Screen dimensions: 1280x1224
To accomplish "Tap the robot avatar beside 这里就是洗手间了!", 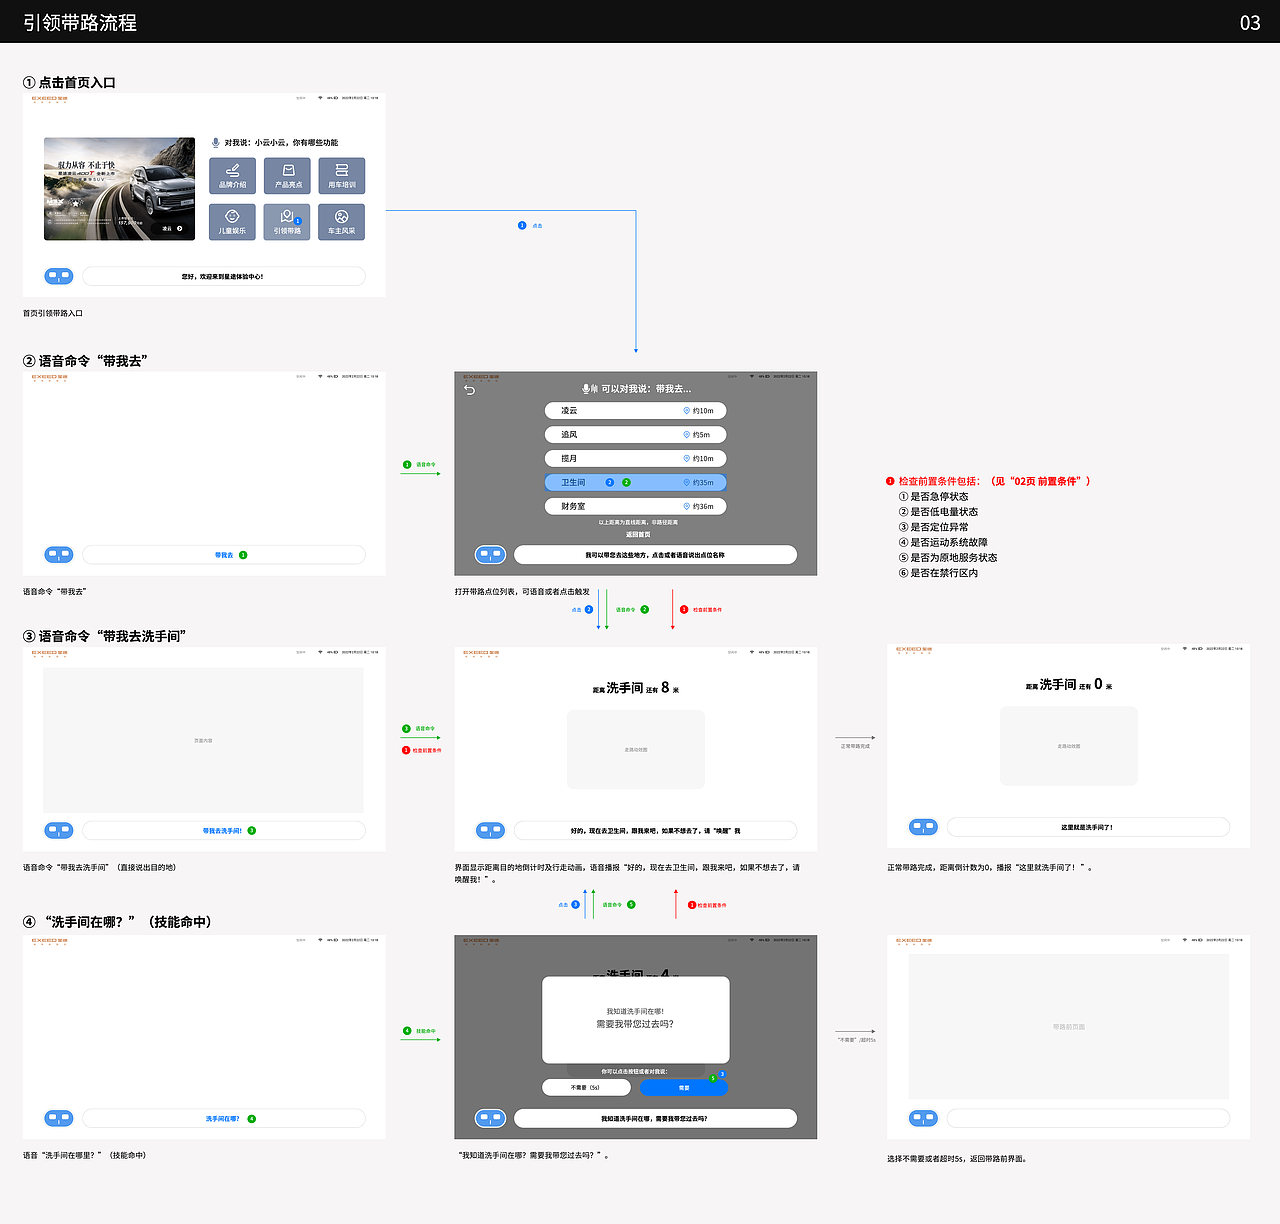I will click(x=923, y=827).
